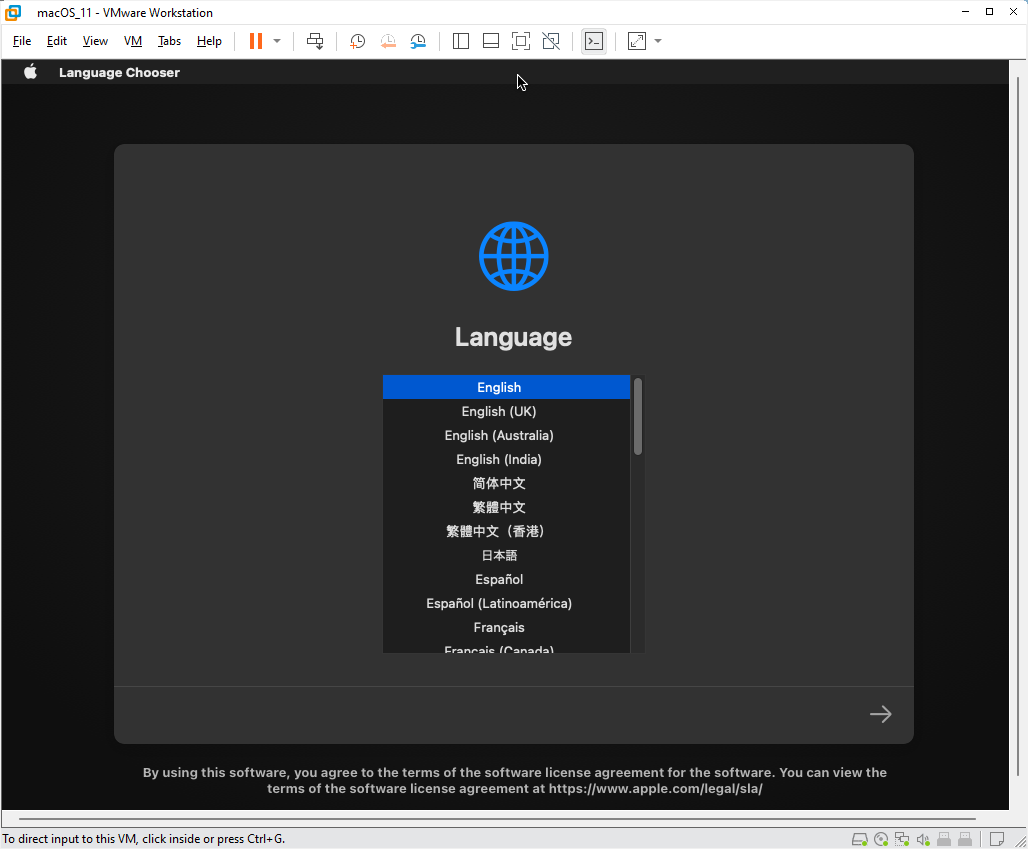Open the snapshot manager
This screenshot has width=1028, height=849.
(418, 41)
